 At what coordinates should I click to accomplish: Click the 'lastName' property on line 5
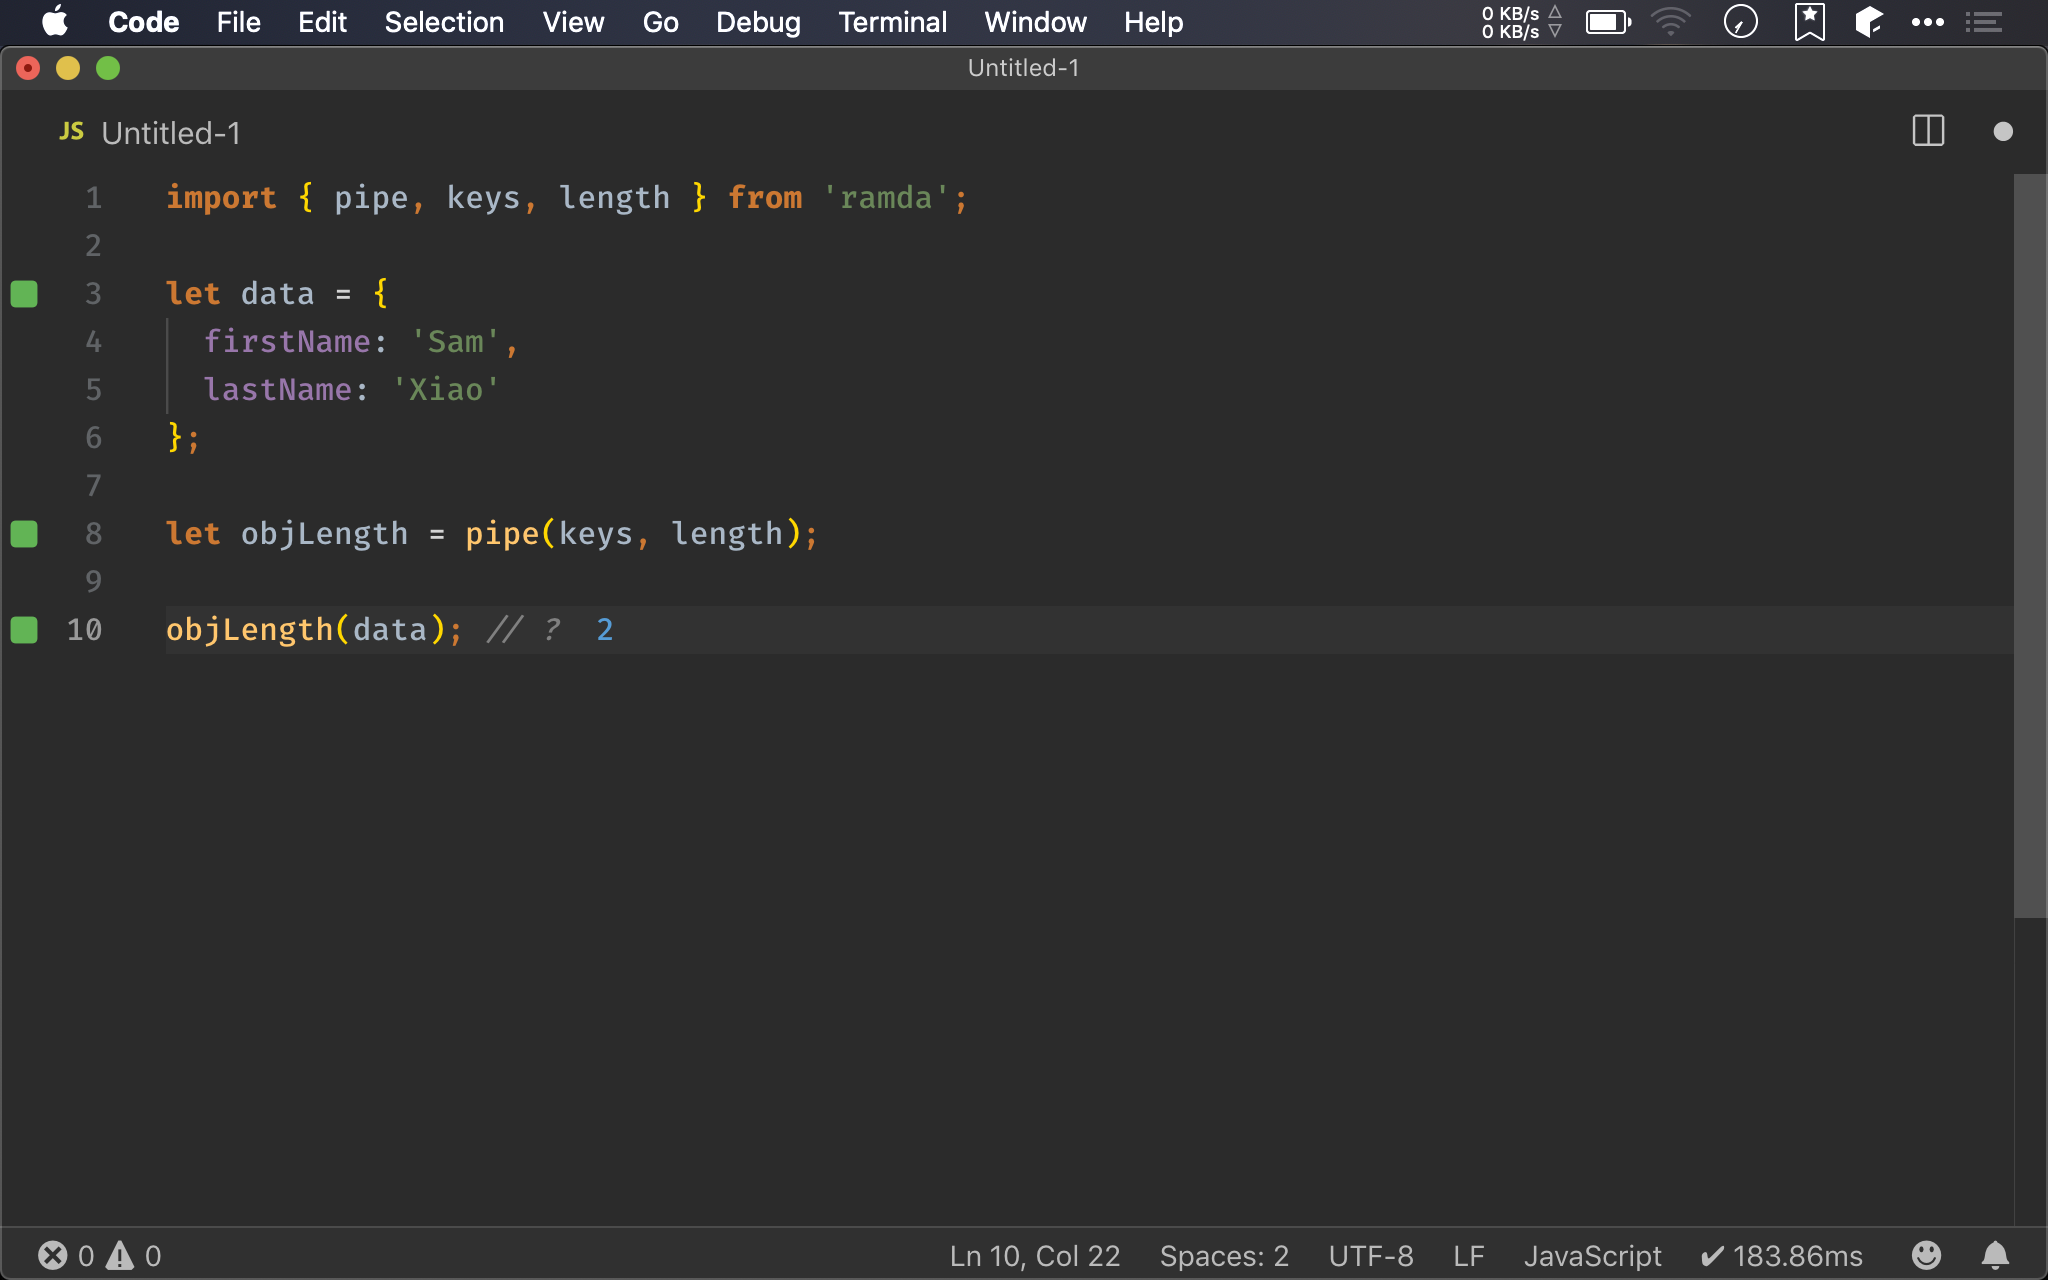click(x=278, y=389)
